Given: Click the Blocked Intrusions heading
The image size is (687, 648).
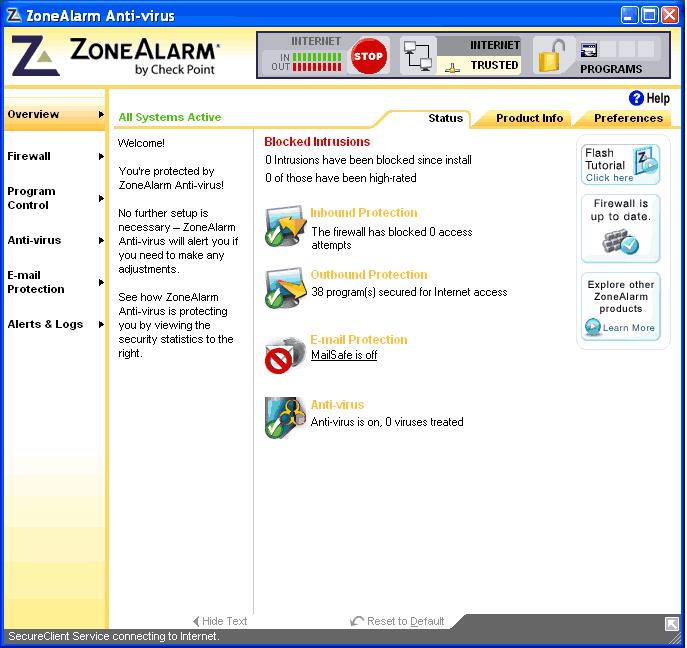Looking at the screenshot, I should [317, 142].
